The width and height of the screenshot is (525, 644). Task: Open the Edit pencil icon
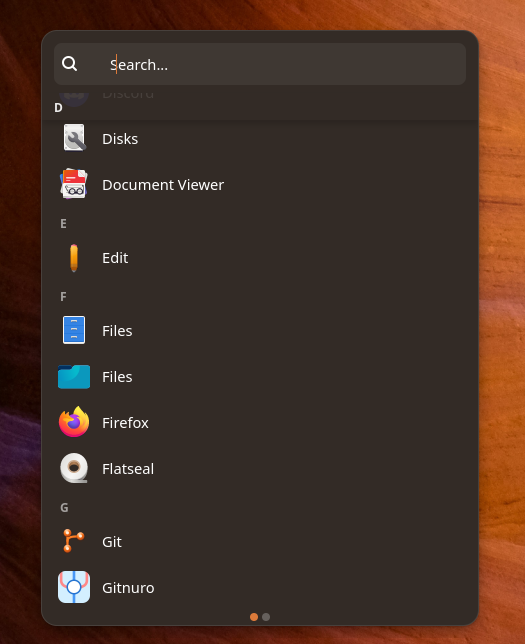click(74, 258)
